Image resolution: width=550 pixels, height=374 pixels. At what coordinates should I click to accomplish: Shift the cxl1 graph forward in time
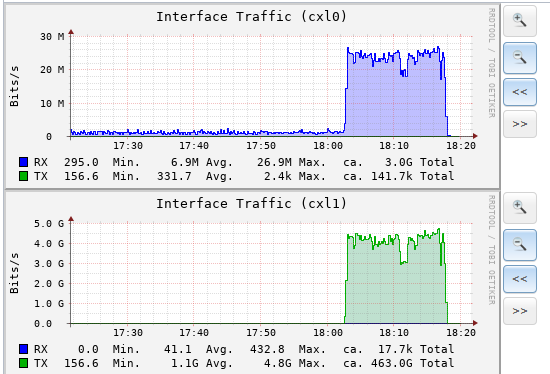tap(520, 311)
